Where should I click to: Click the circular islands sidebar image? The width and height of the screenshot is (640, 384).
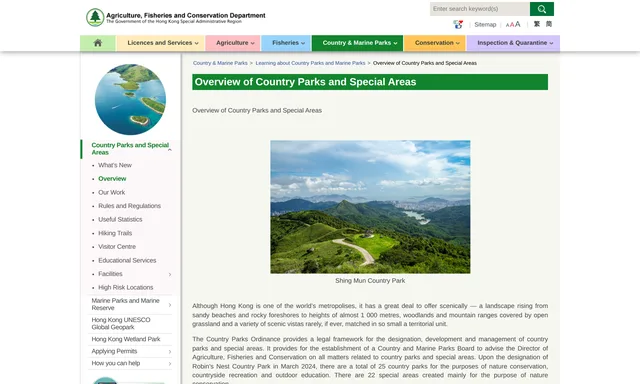(130, 99)
